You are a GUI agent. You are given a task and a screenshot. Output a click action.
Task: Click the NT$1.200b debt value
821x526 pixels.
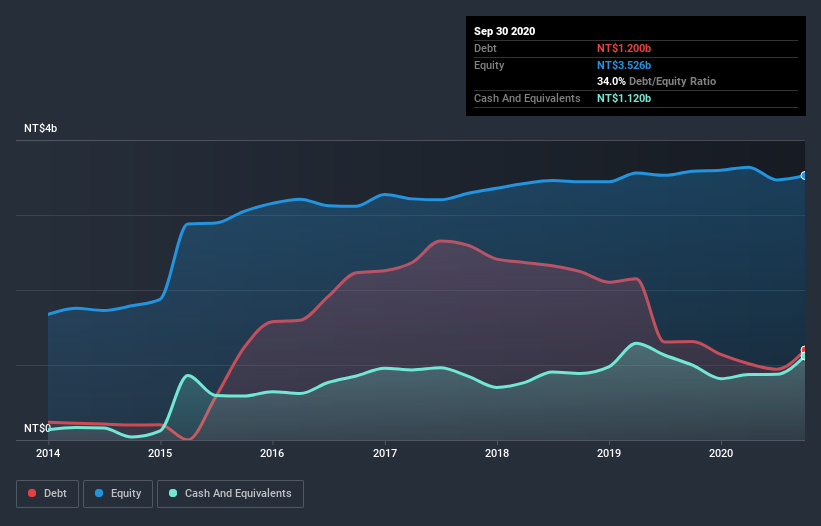[x=624, y=48]
